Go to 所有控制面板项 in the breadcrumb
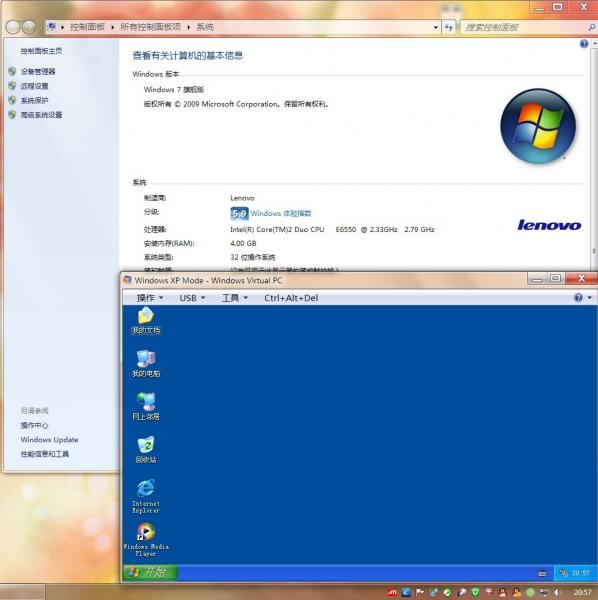The width and height of the screenshot is (598, 600). [150, 27]
